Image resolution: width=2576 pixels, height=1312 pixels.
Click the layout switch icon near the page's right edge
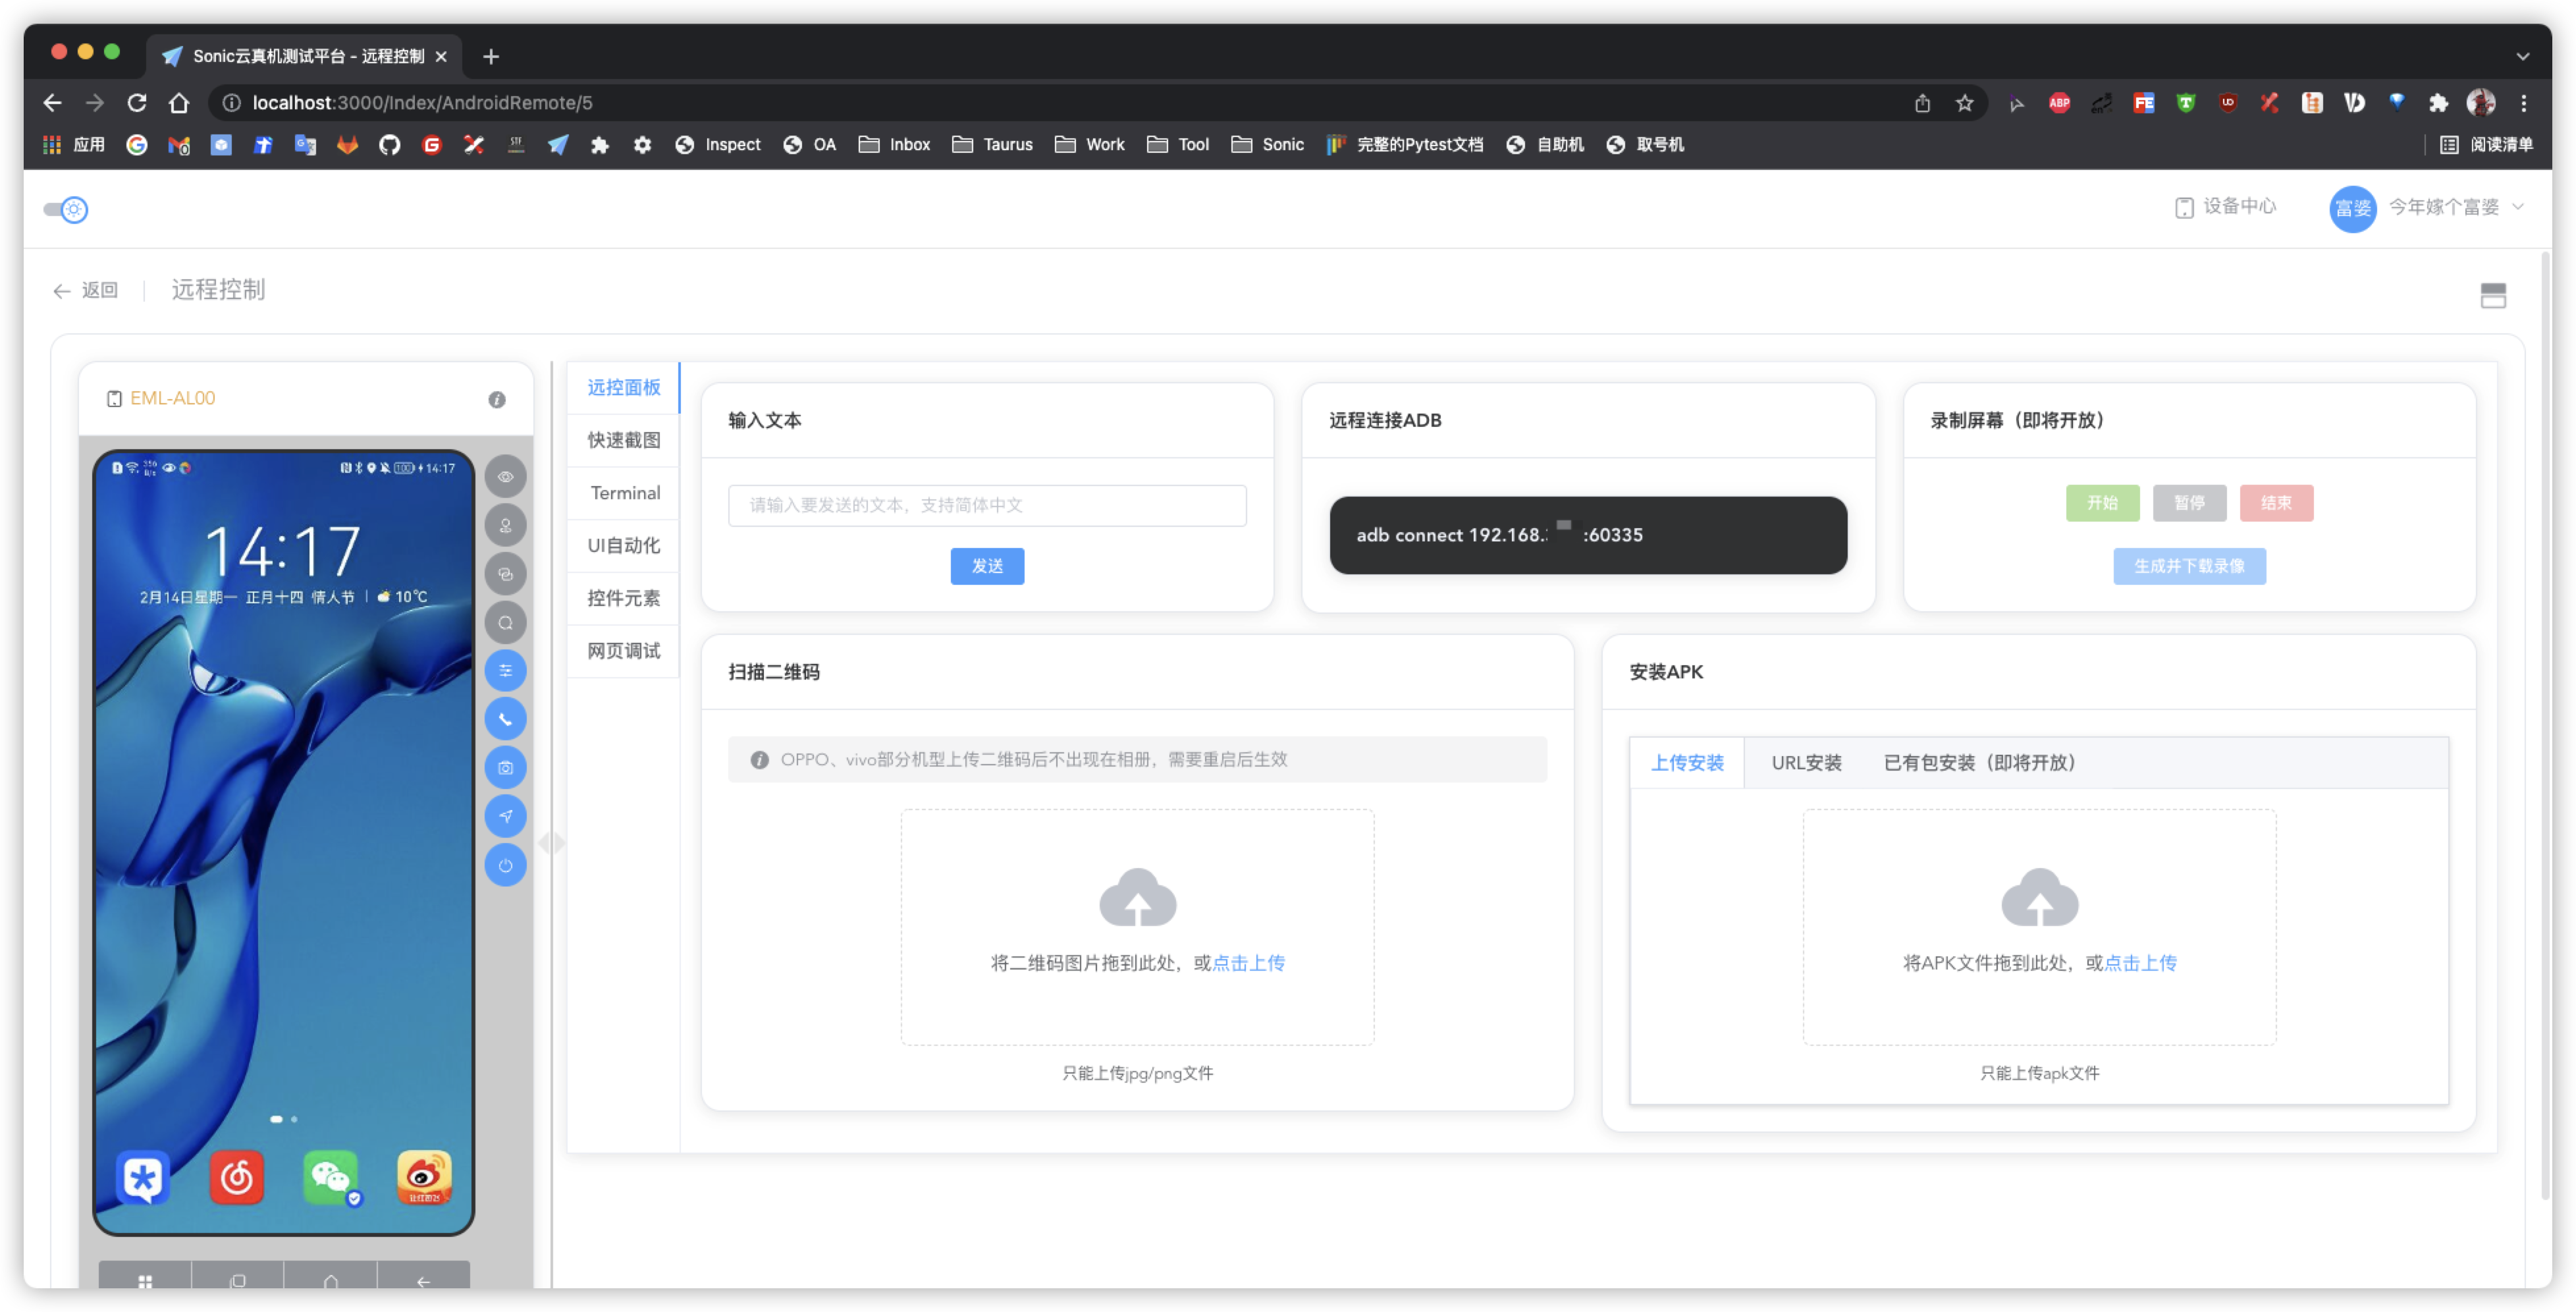coord(2493,295)
